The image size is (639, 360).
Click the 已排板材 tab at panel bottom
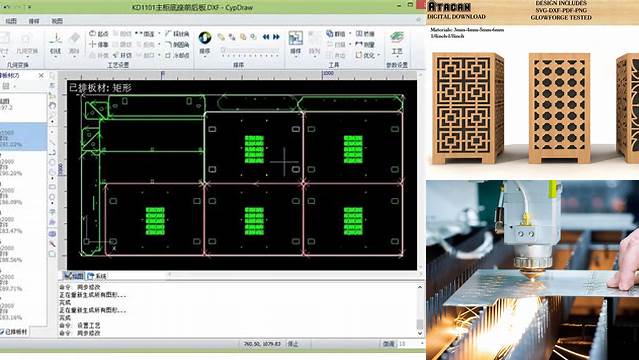point(14,332)
